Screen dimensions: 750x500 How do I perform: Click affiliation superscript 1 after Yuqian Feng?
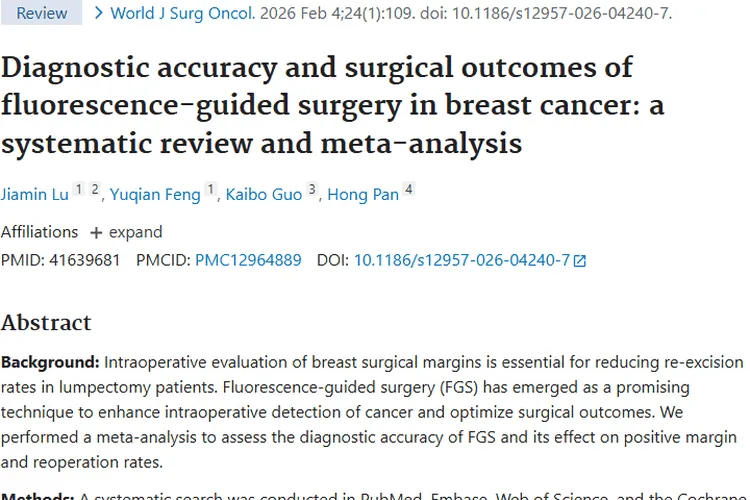(211, 190)
